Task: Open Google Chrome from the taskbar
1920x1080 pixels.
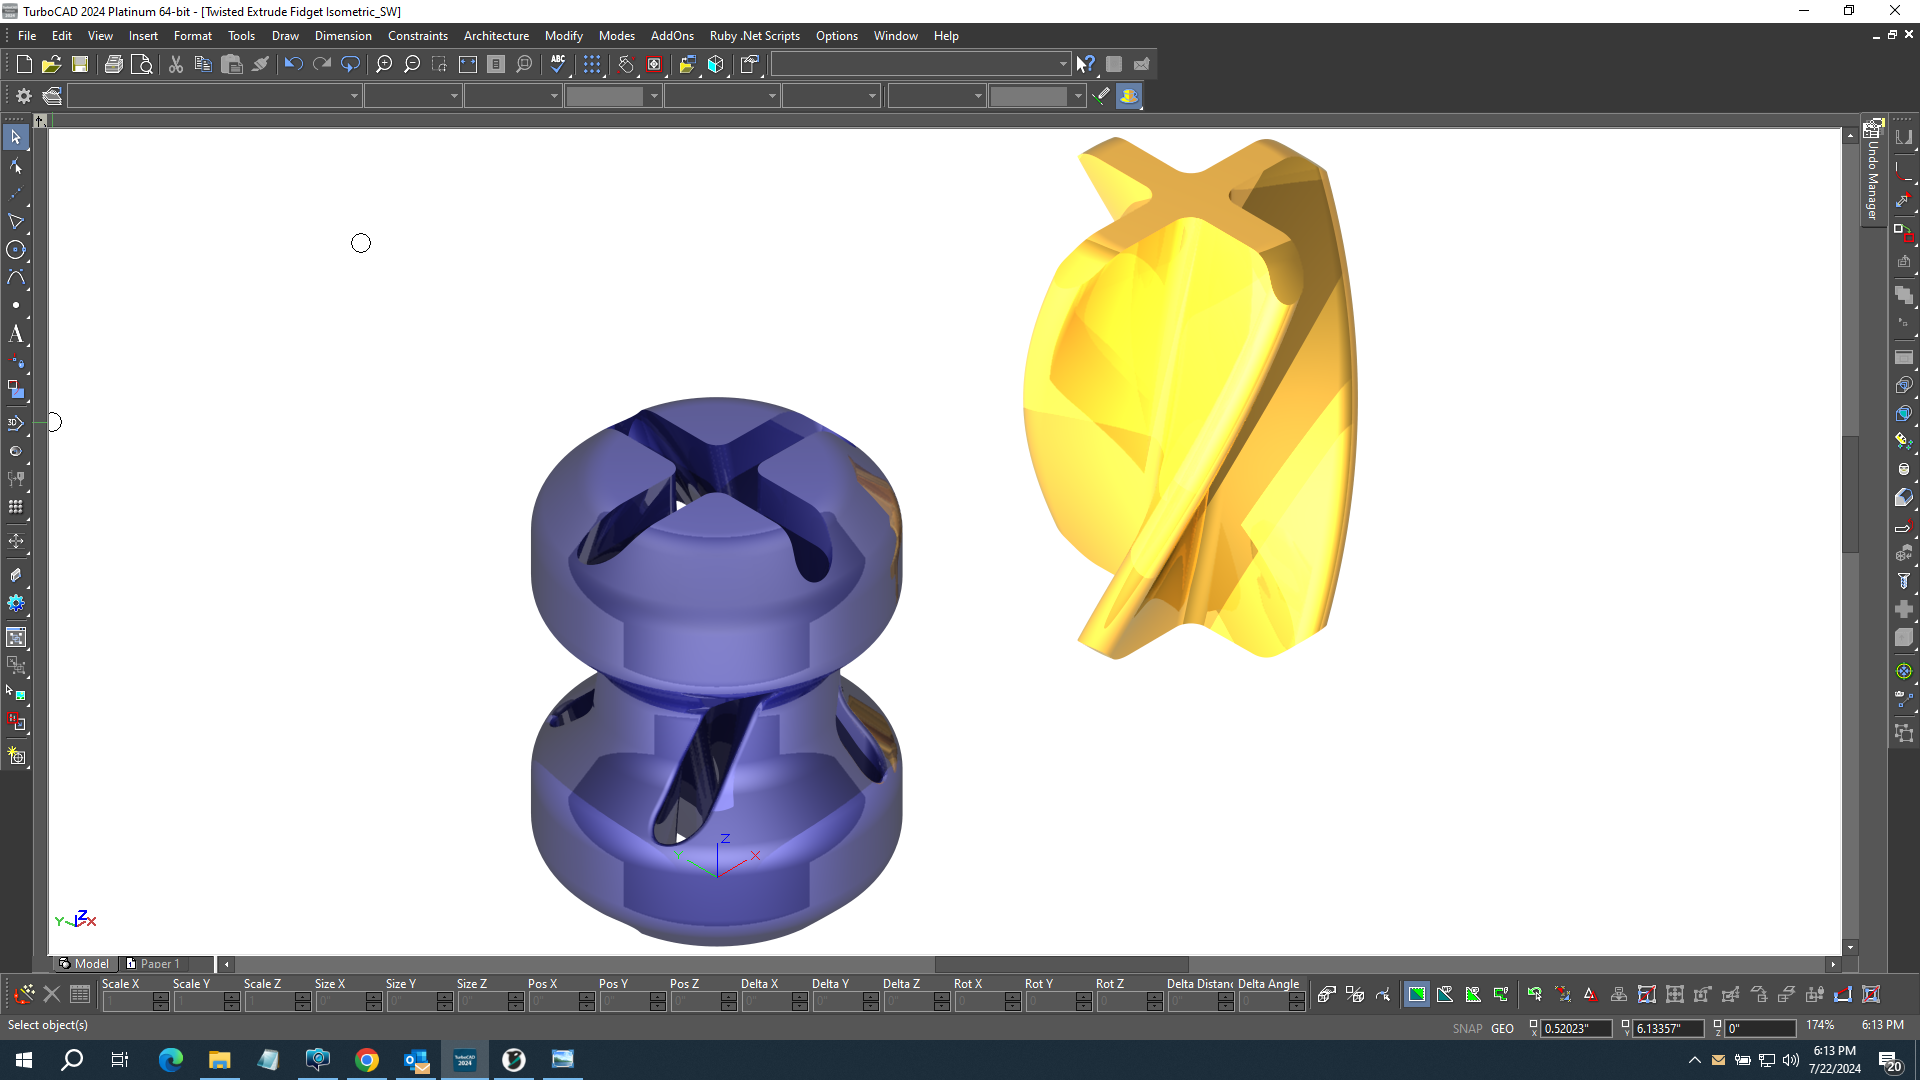Action: (367, 1060)
